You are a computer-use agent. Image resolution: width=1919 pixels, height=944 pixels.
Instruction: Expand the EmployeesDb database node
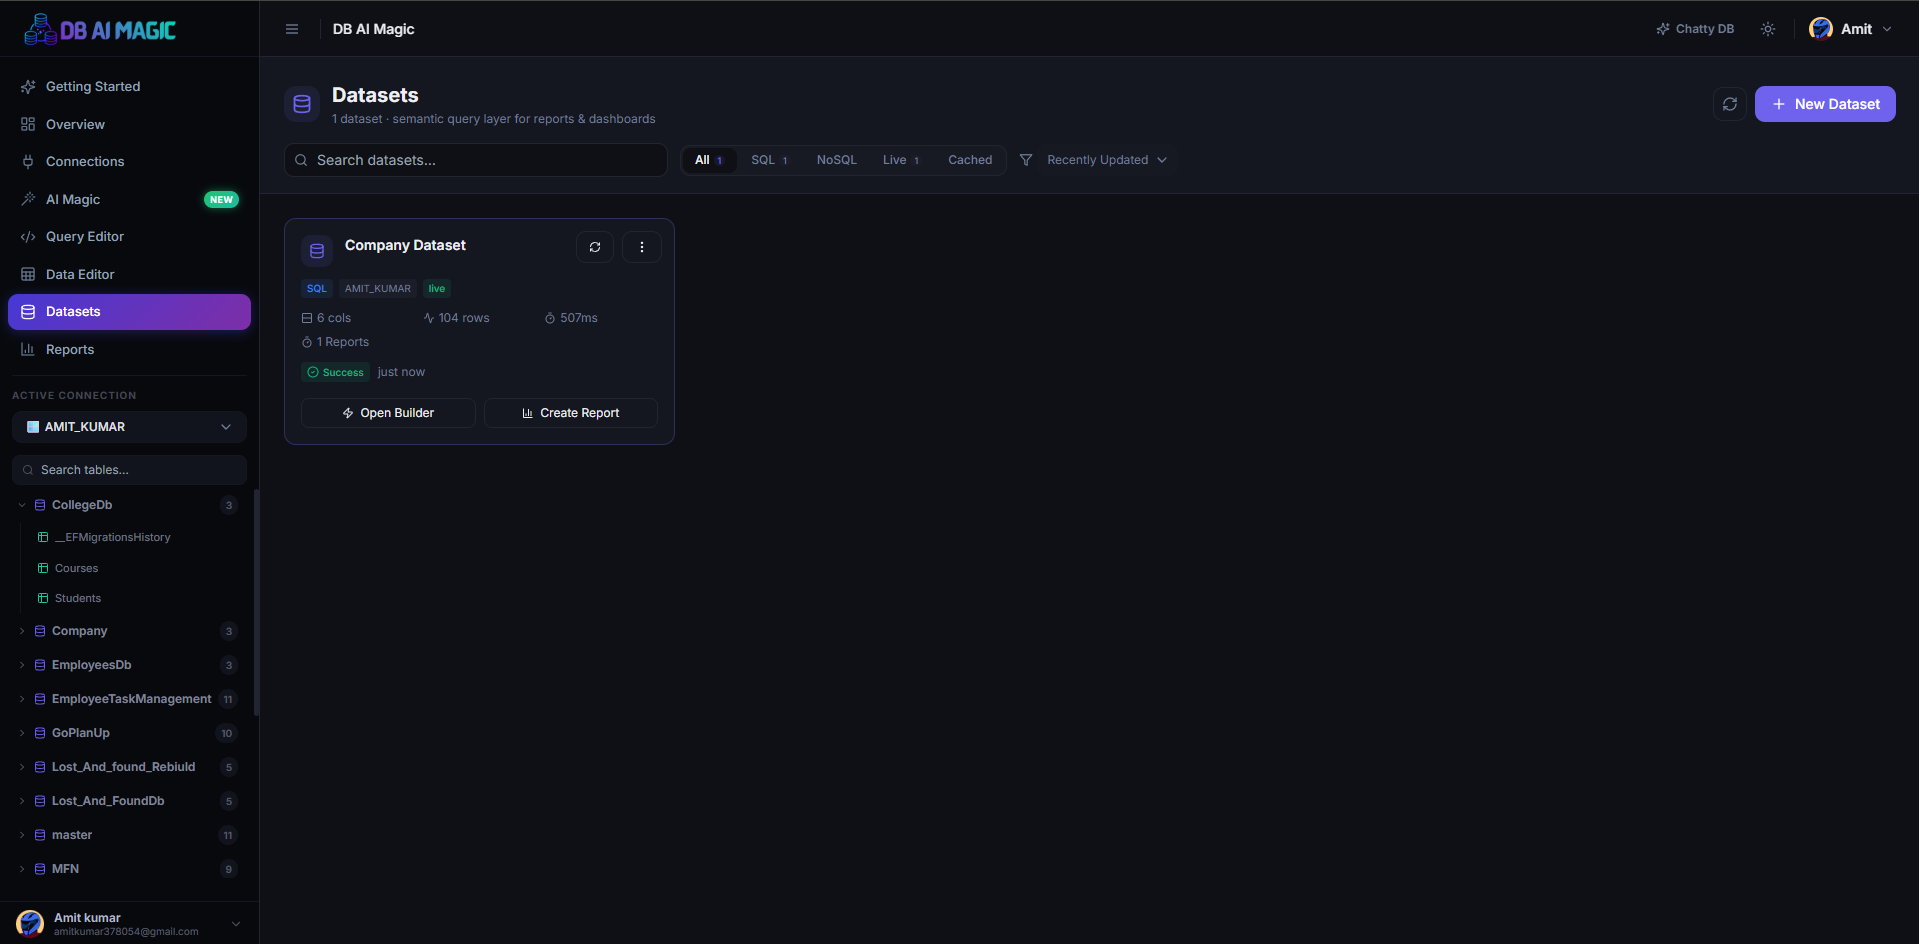click(22, 665)
